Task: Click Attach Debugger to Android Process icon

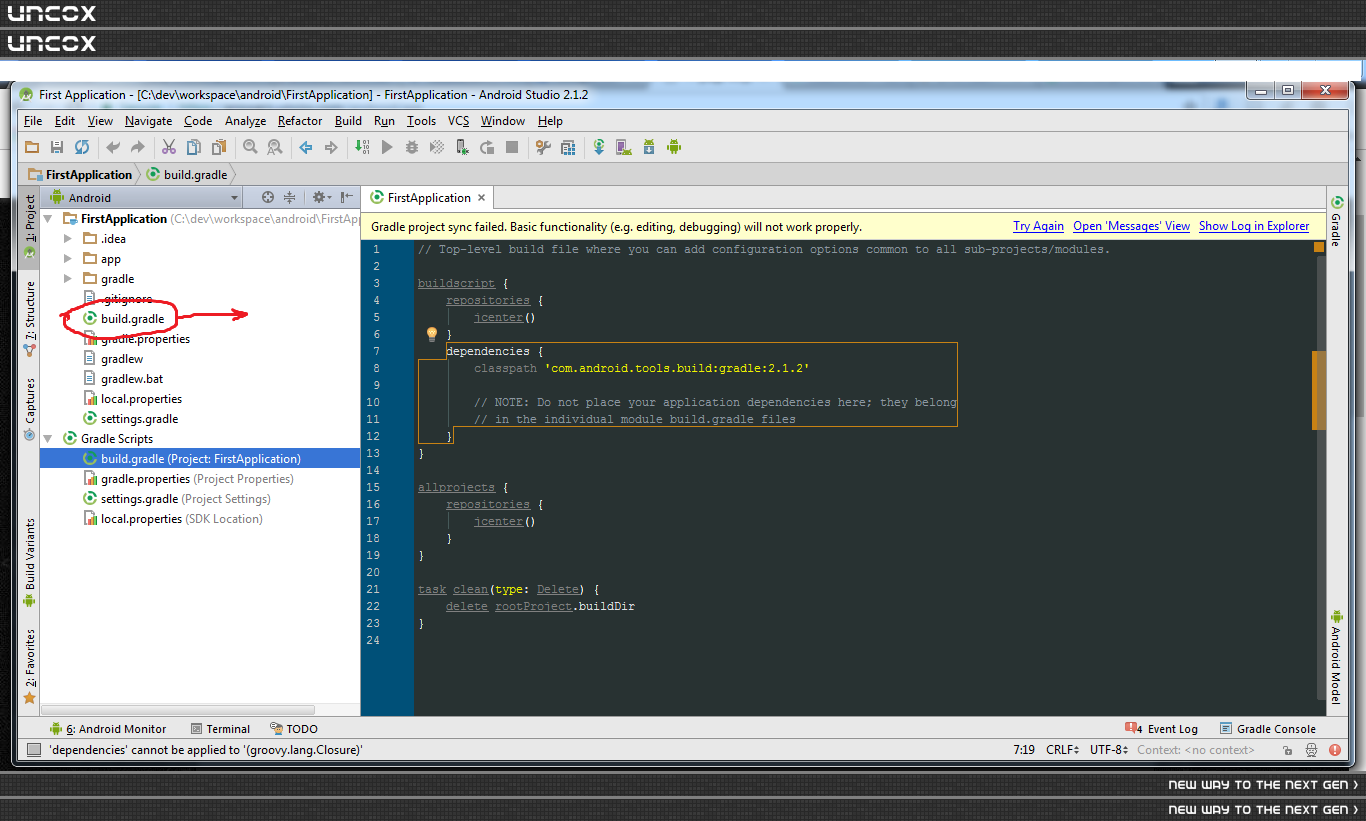Action: [x=462, y=147]
